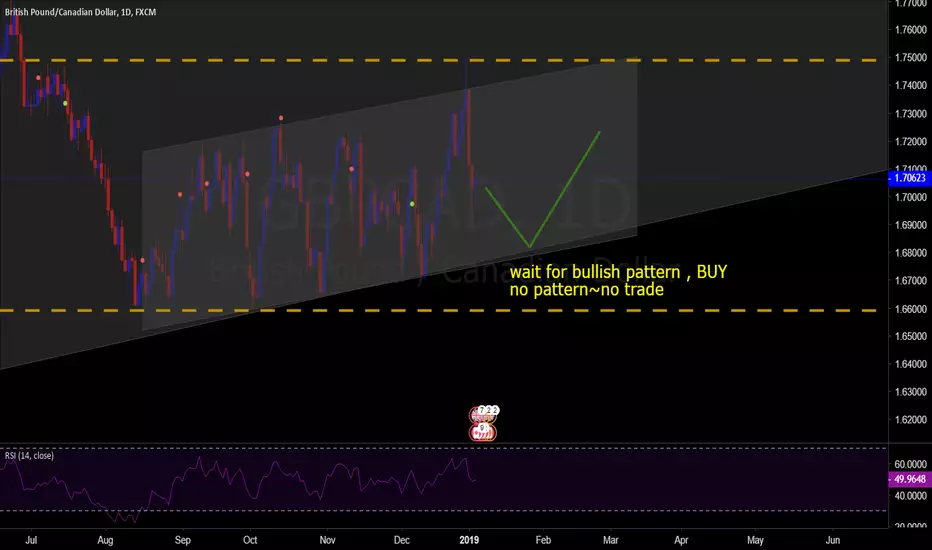
Task: Open the RSI (14, close) indicator legend
Action: [29, 455]
